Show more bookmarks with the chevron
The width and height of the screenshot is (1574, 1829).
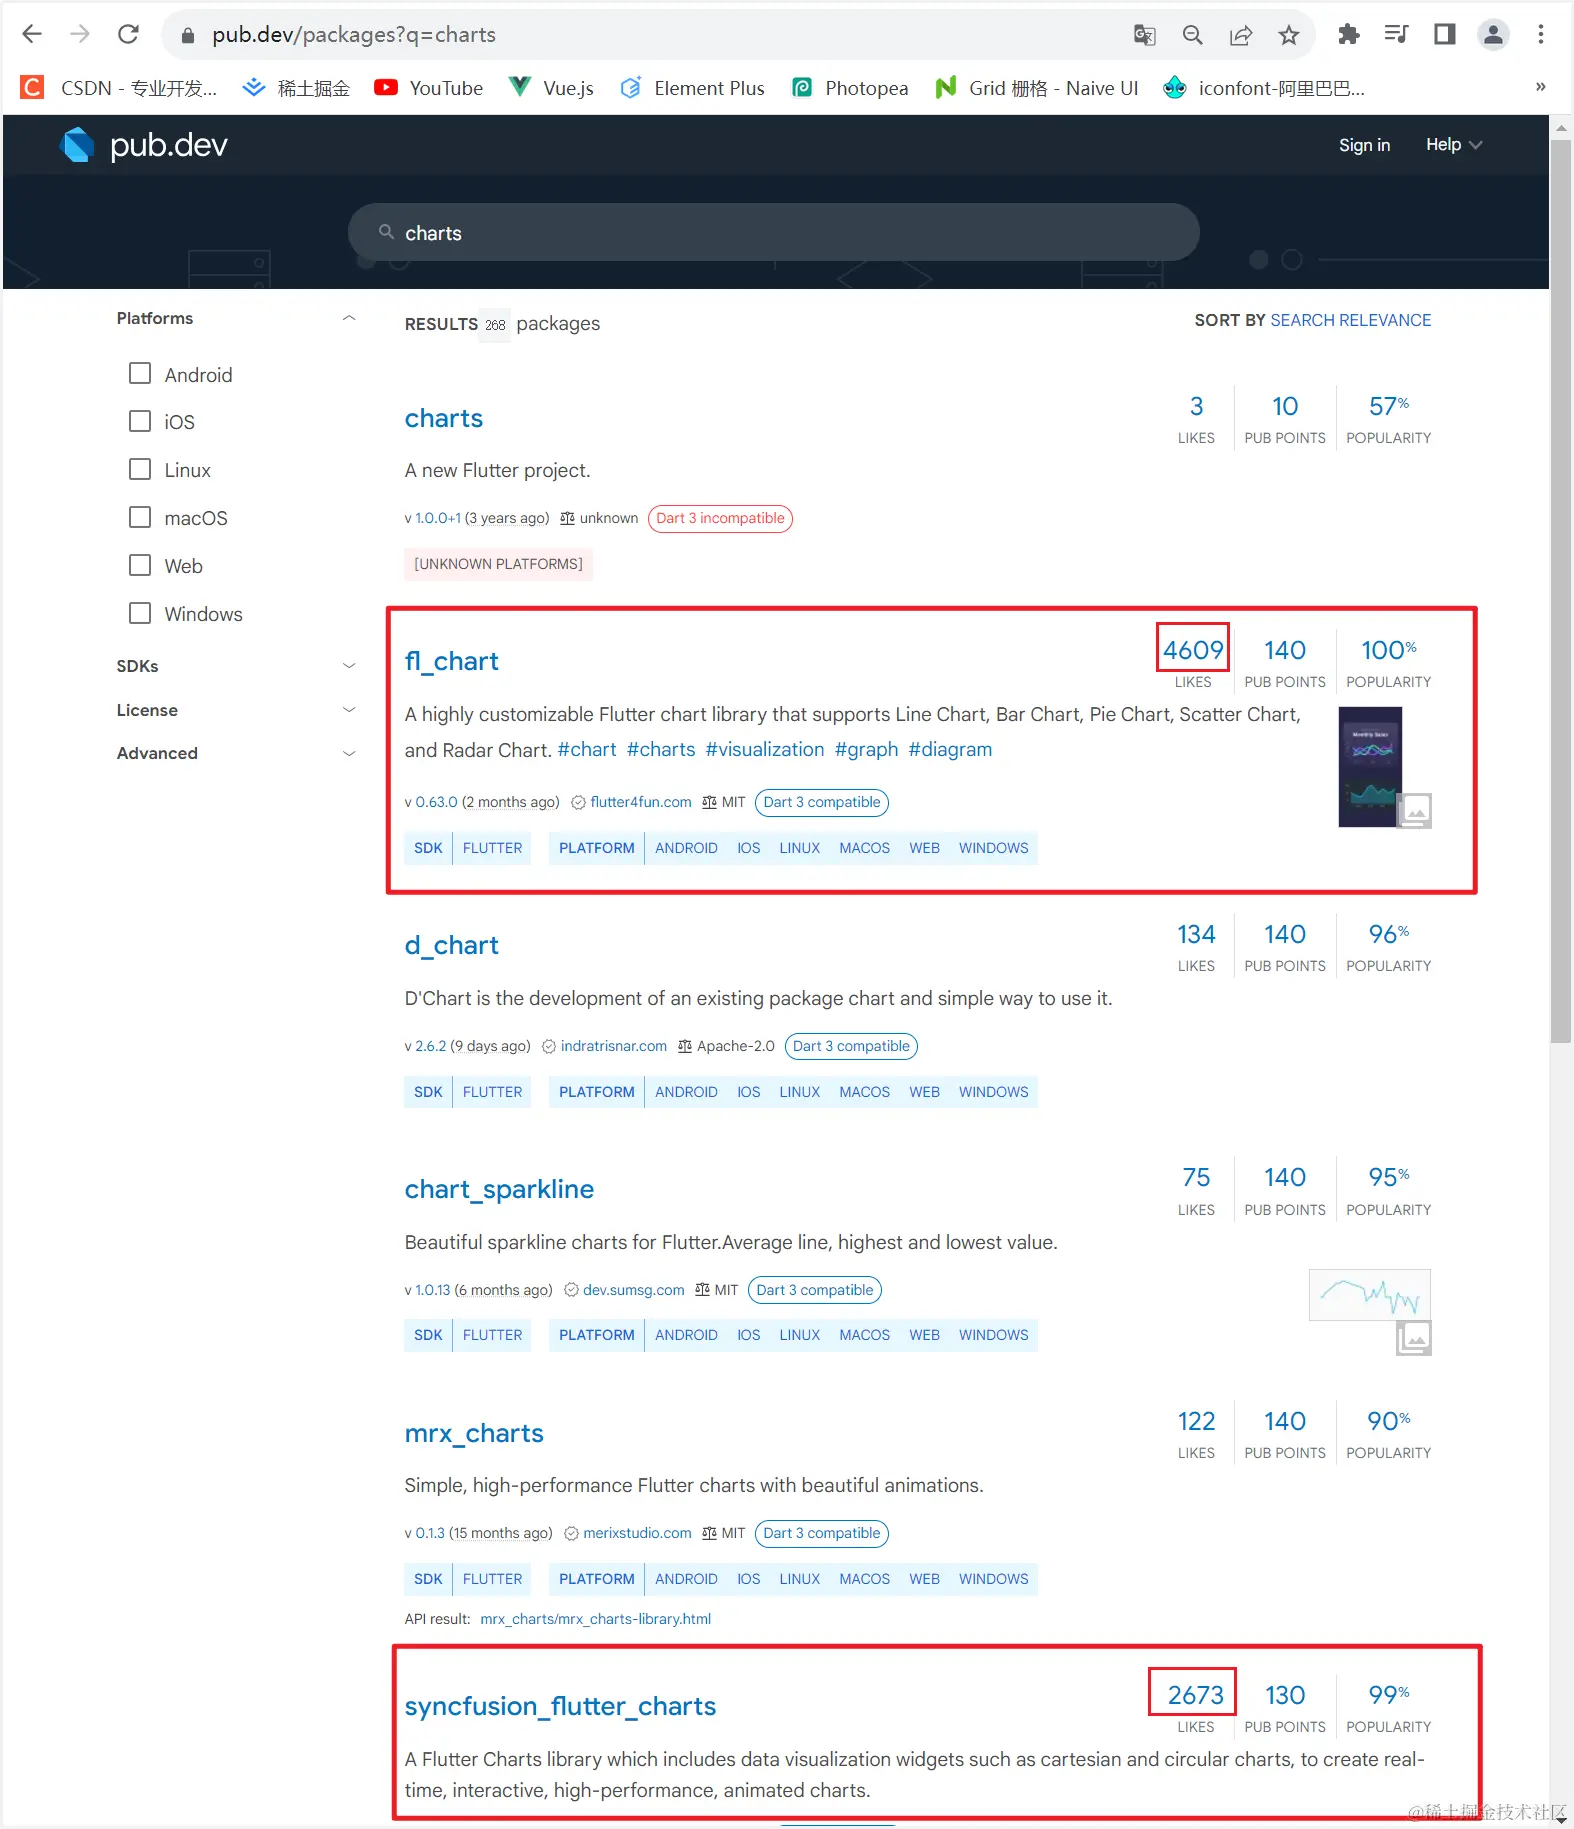pyautogui.click(x=1540, y=87)
